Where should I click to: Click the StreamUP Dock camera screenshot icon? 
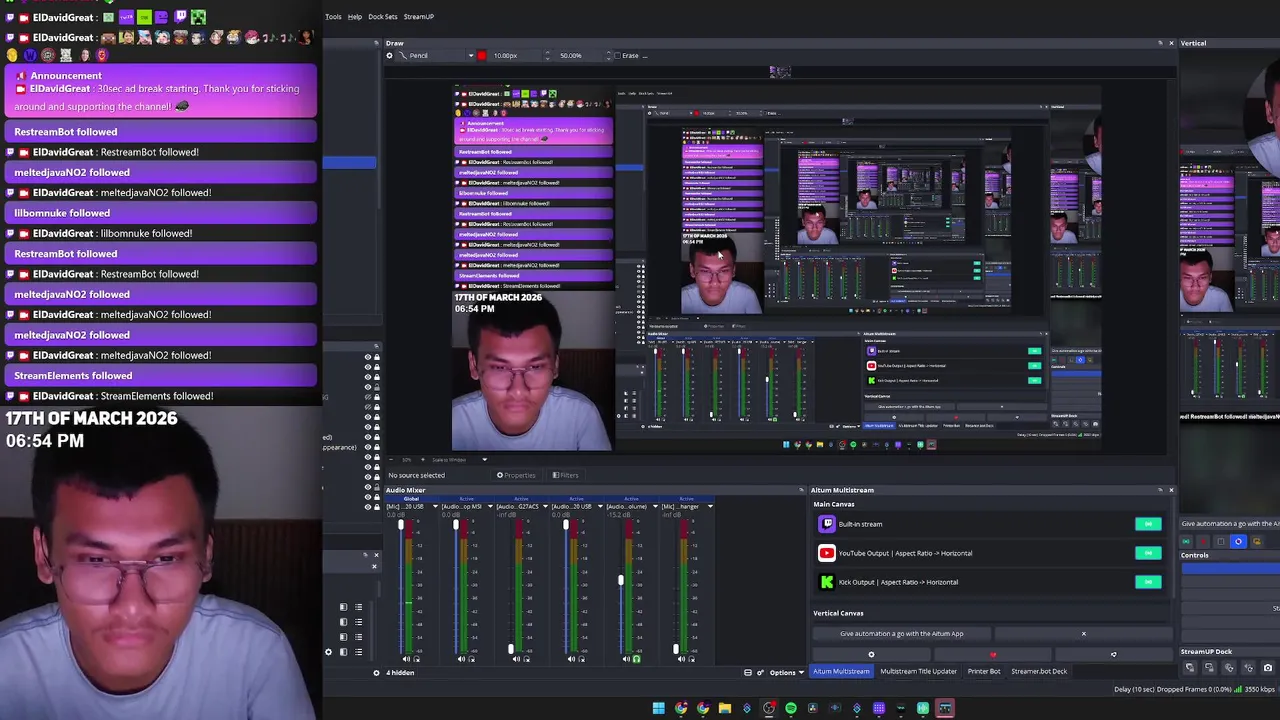tap(1268, 667)
